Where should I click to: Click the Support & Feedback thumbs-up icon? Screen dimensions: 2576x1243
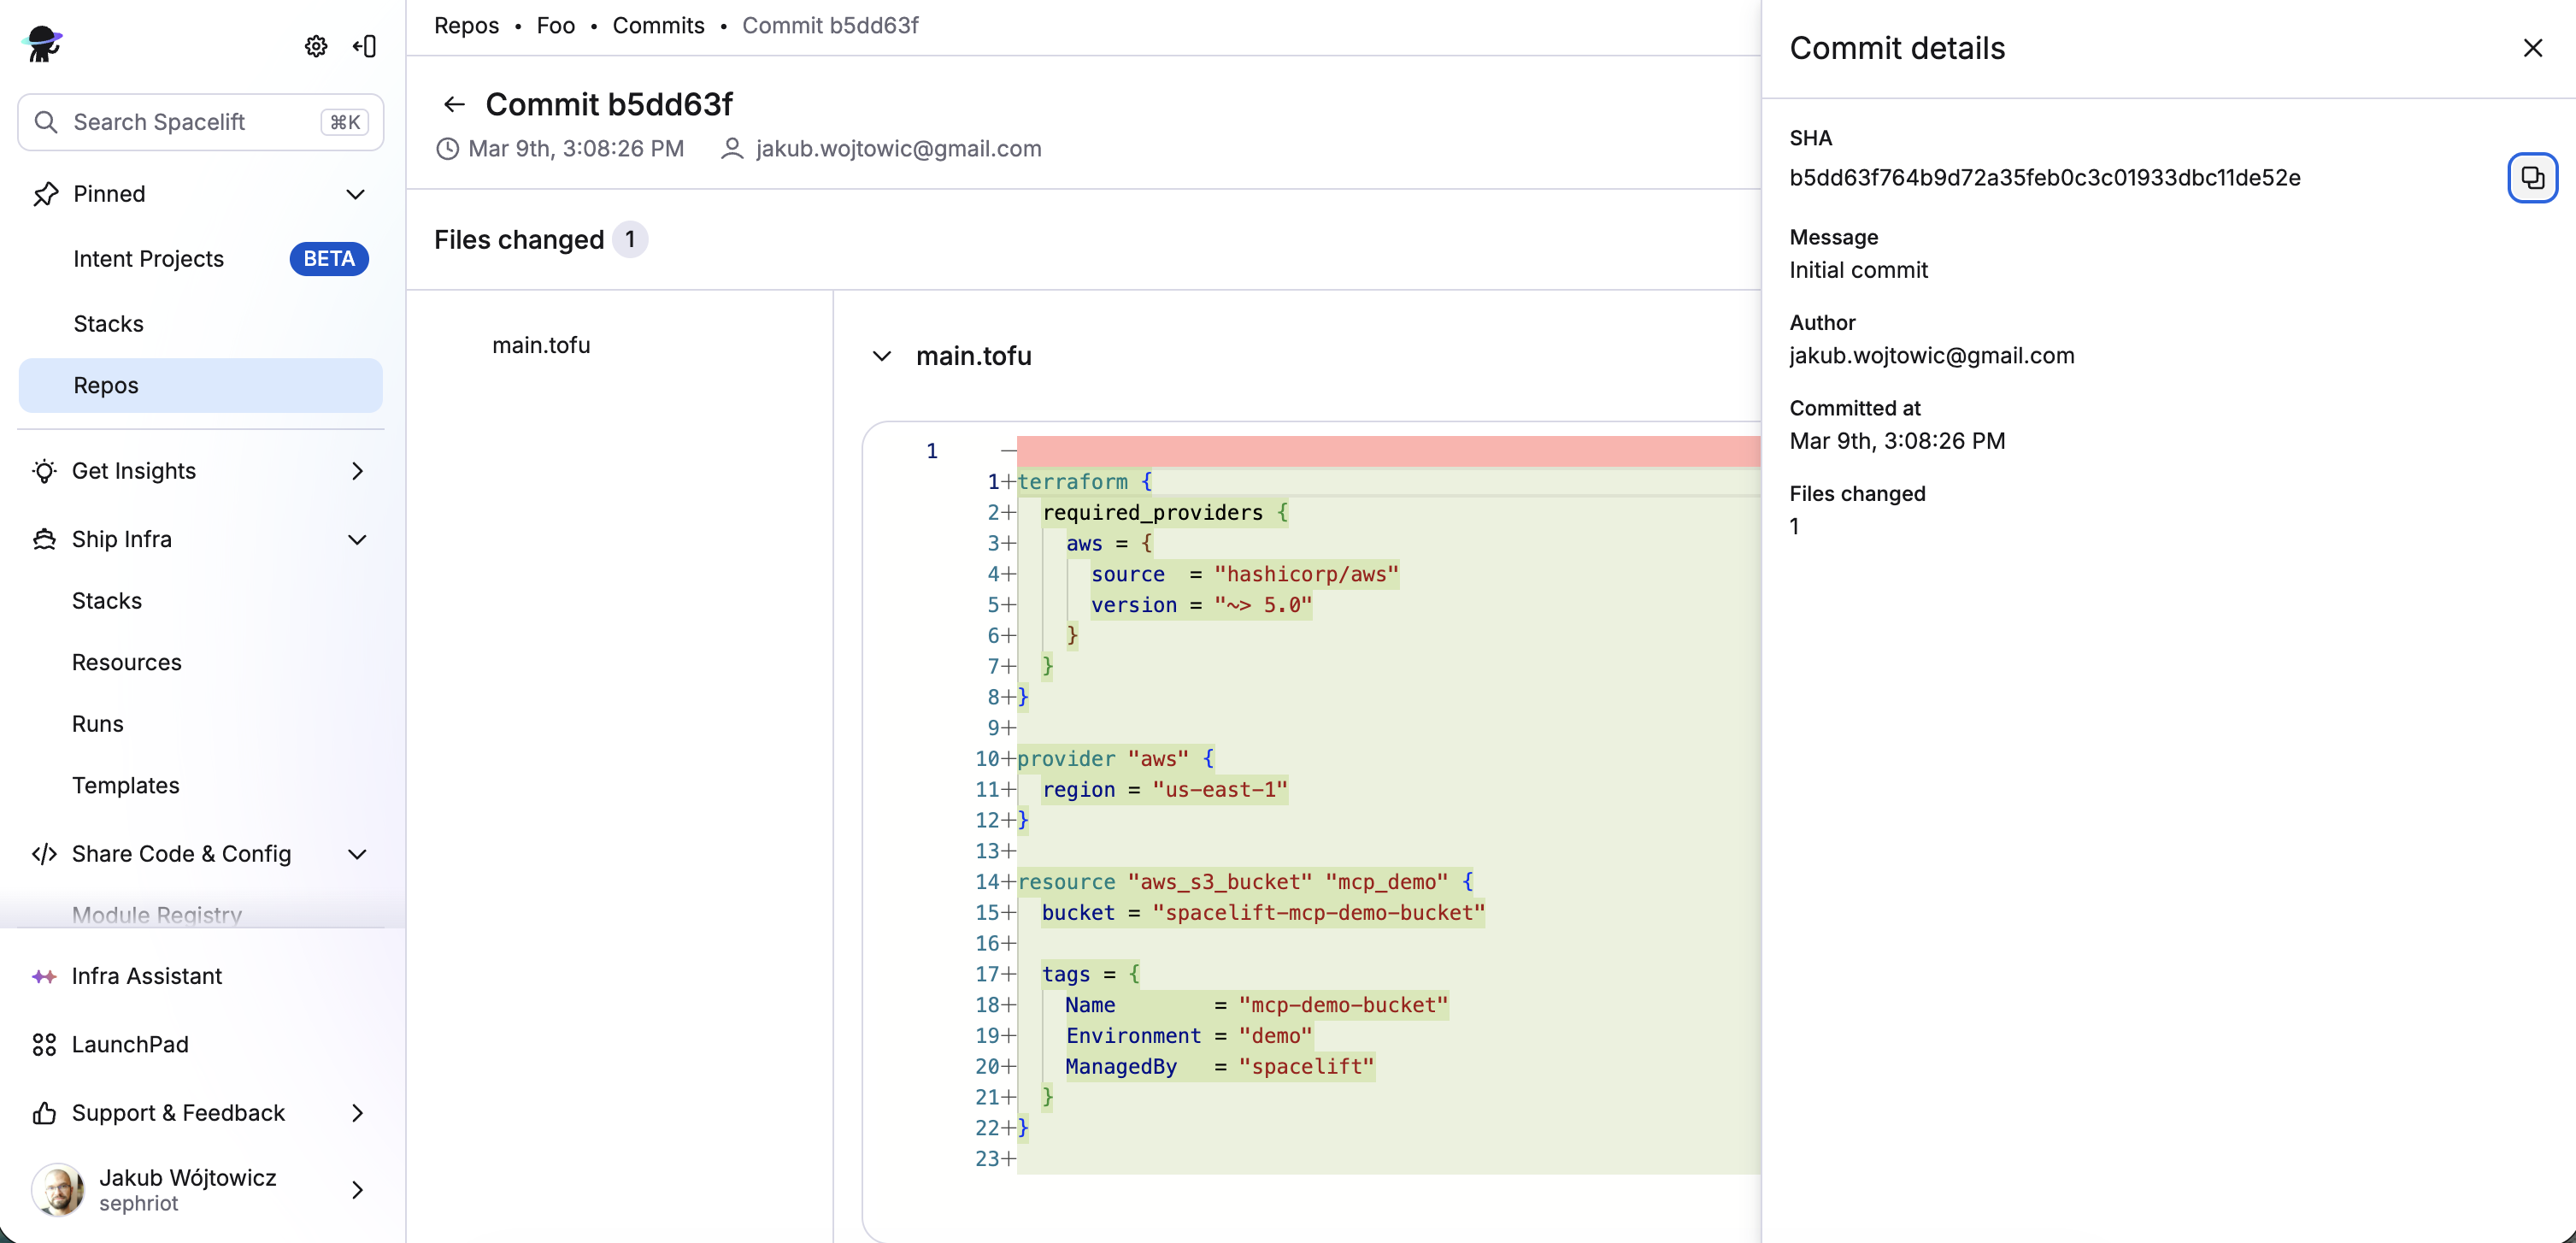click(44, 1113)
